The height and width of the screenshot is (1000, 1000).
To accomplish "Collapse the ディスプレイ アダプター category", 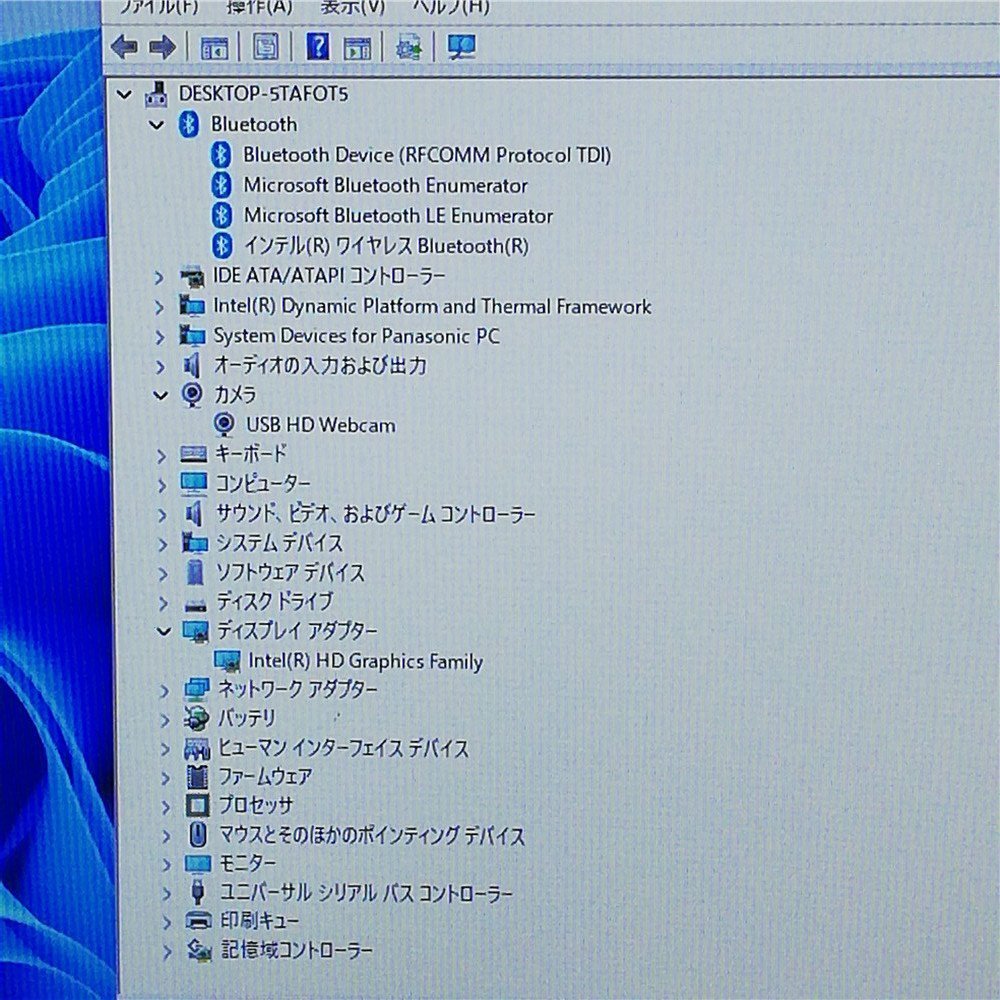I will (x=164, y=631).
